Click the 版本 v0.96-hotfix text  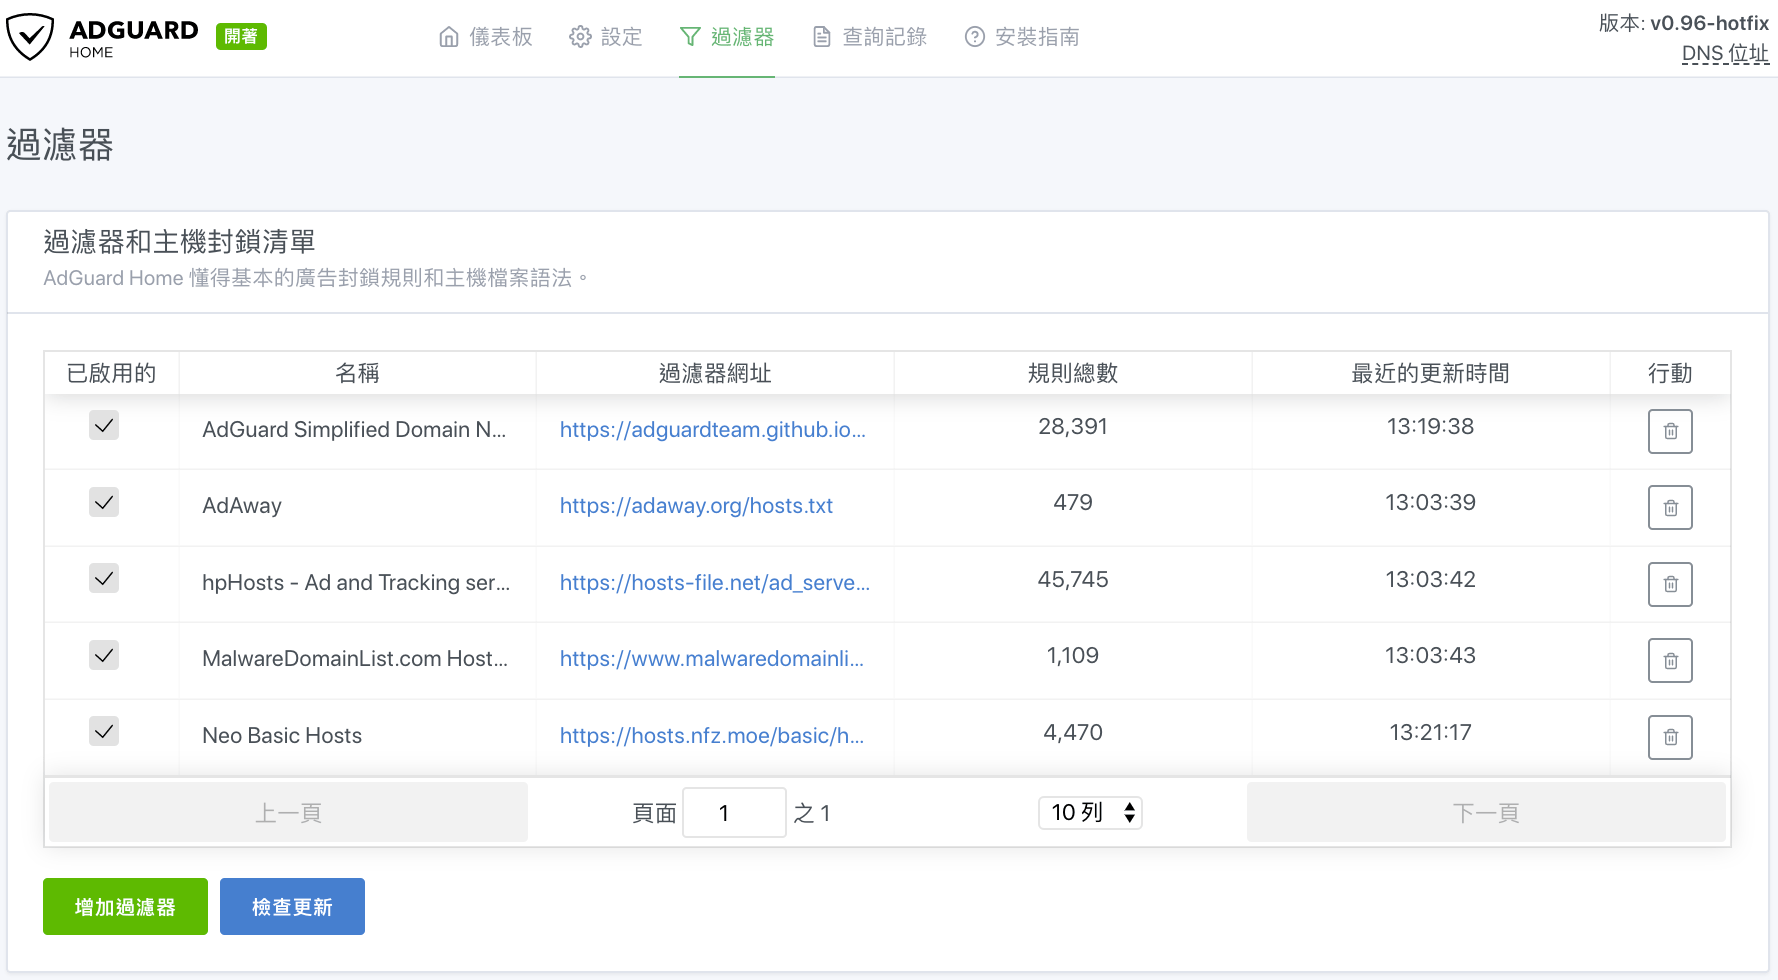point(1684,23)
